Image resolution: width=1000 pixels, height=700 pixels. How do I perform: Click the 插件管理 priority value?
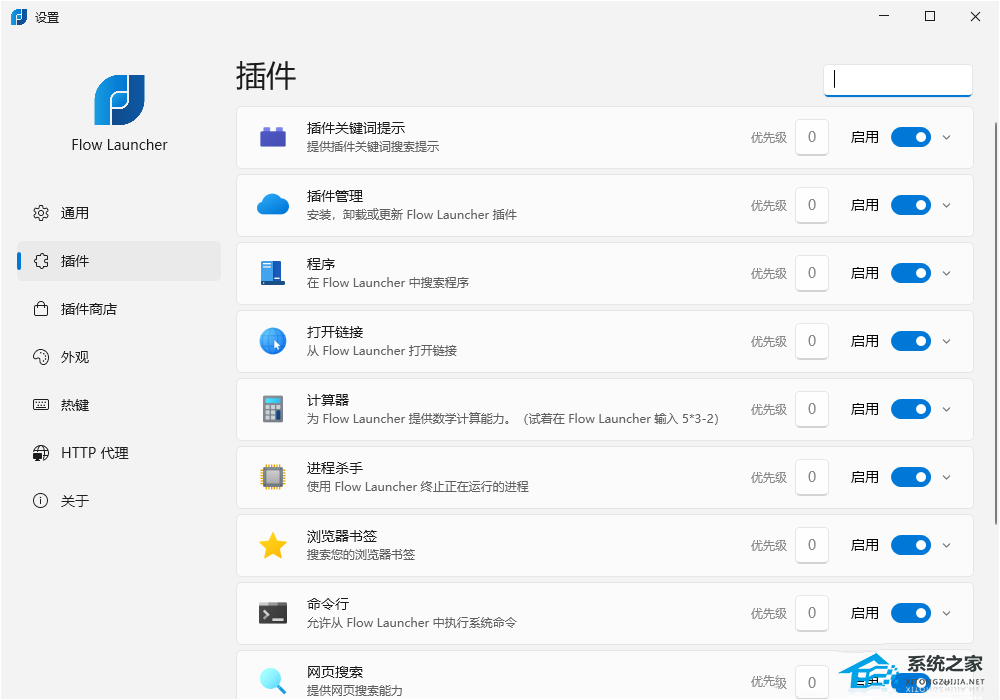click(812, 205)
